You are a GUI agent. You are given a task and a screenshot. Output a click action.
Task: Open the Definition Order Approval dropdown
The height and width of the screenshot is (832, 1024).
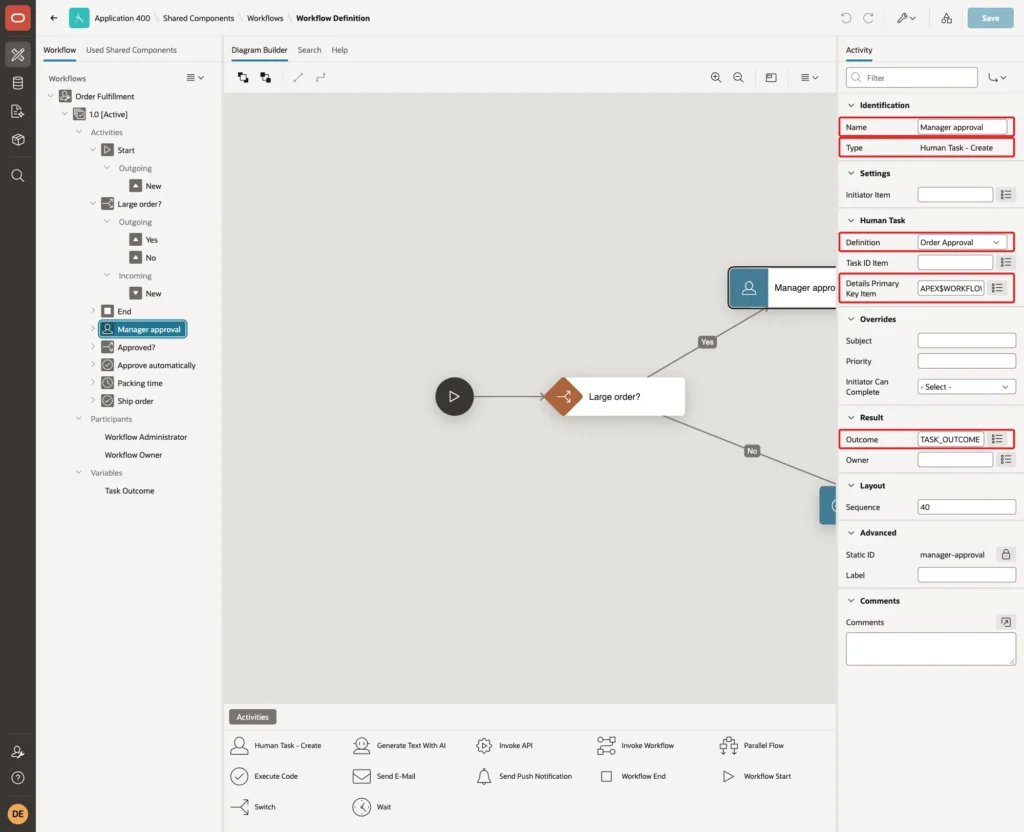962,242
